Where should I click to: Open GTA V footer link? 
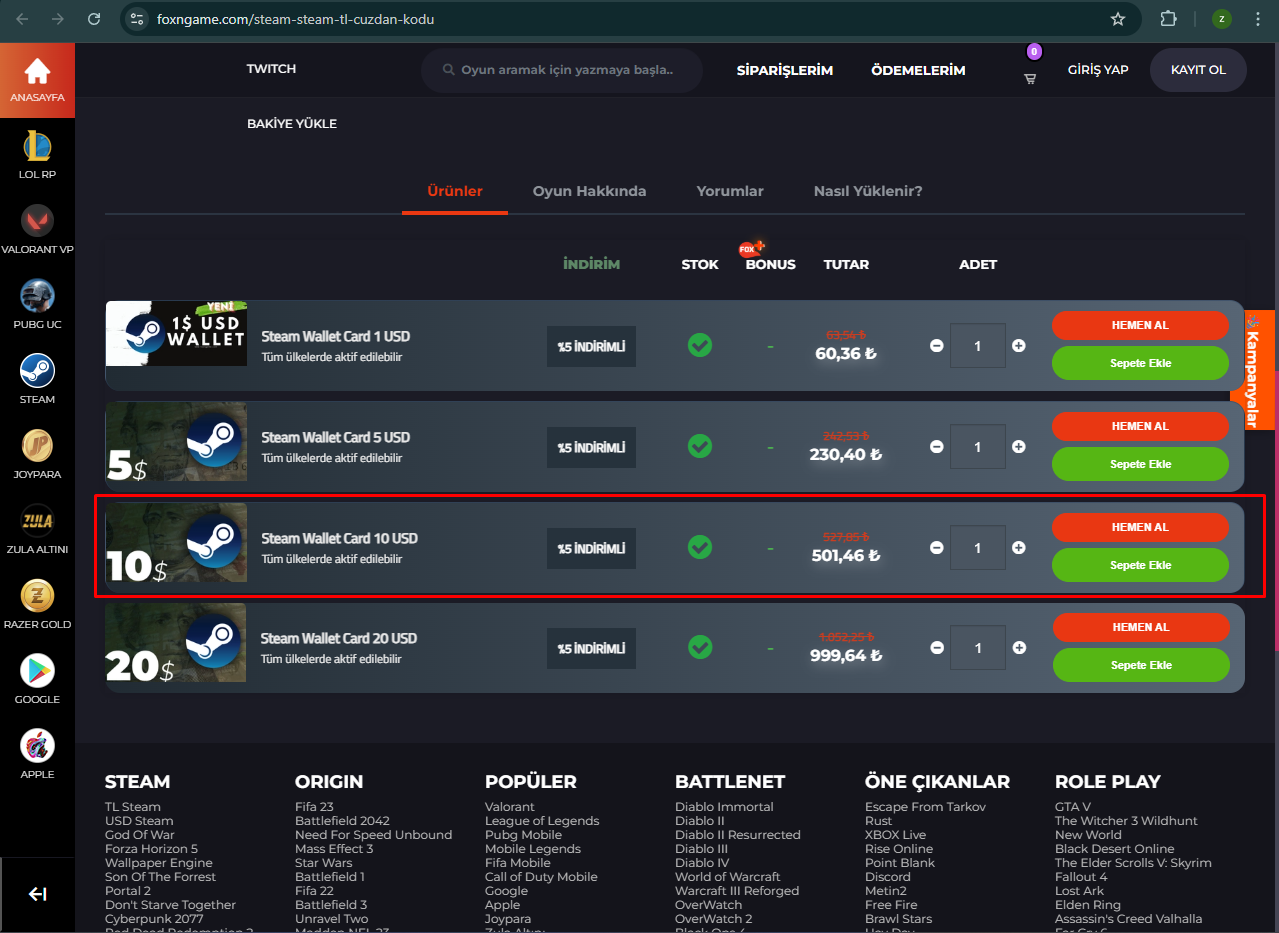pyautogui.click(x=1073, y=807)
